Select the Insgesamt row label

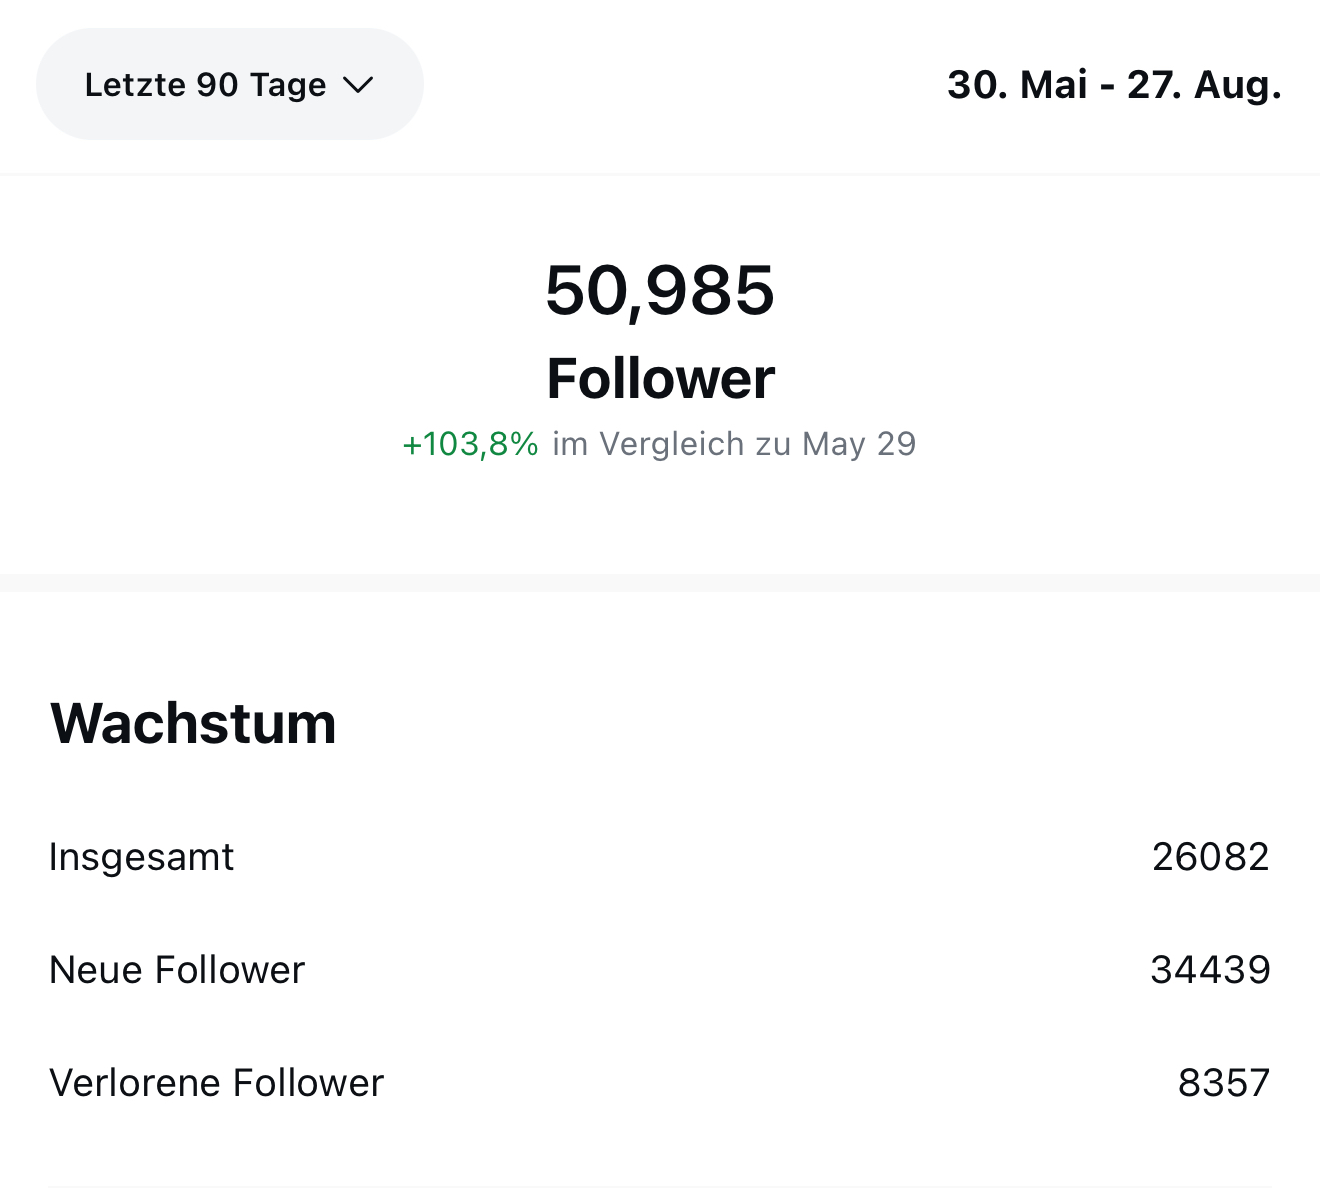pyautogui.click(x=141, y=857)
